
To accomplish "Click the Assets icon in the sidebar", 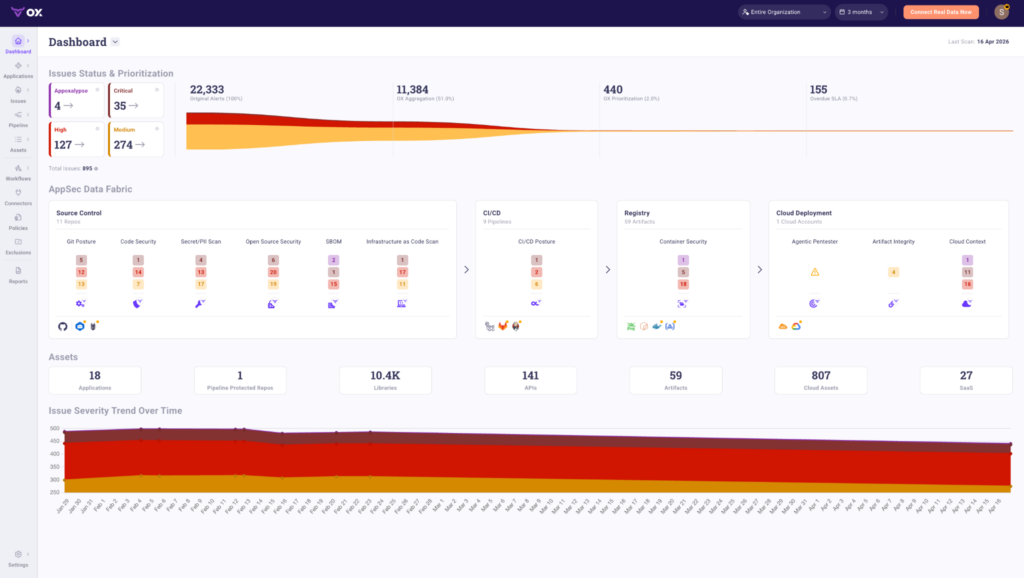I will tap(18, 138).
